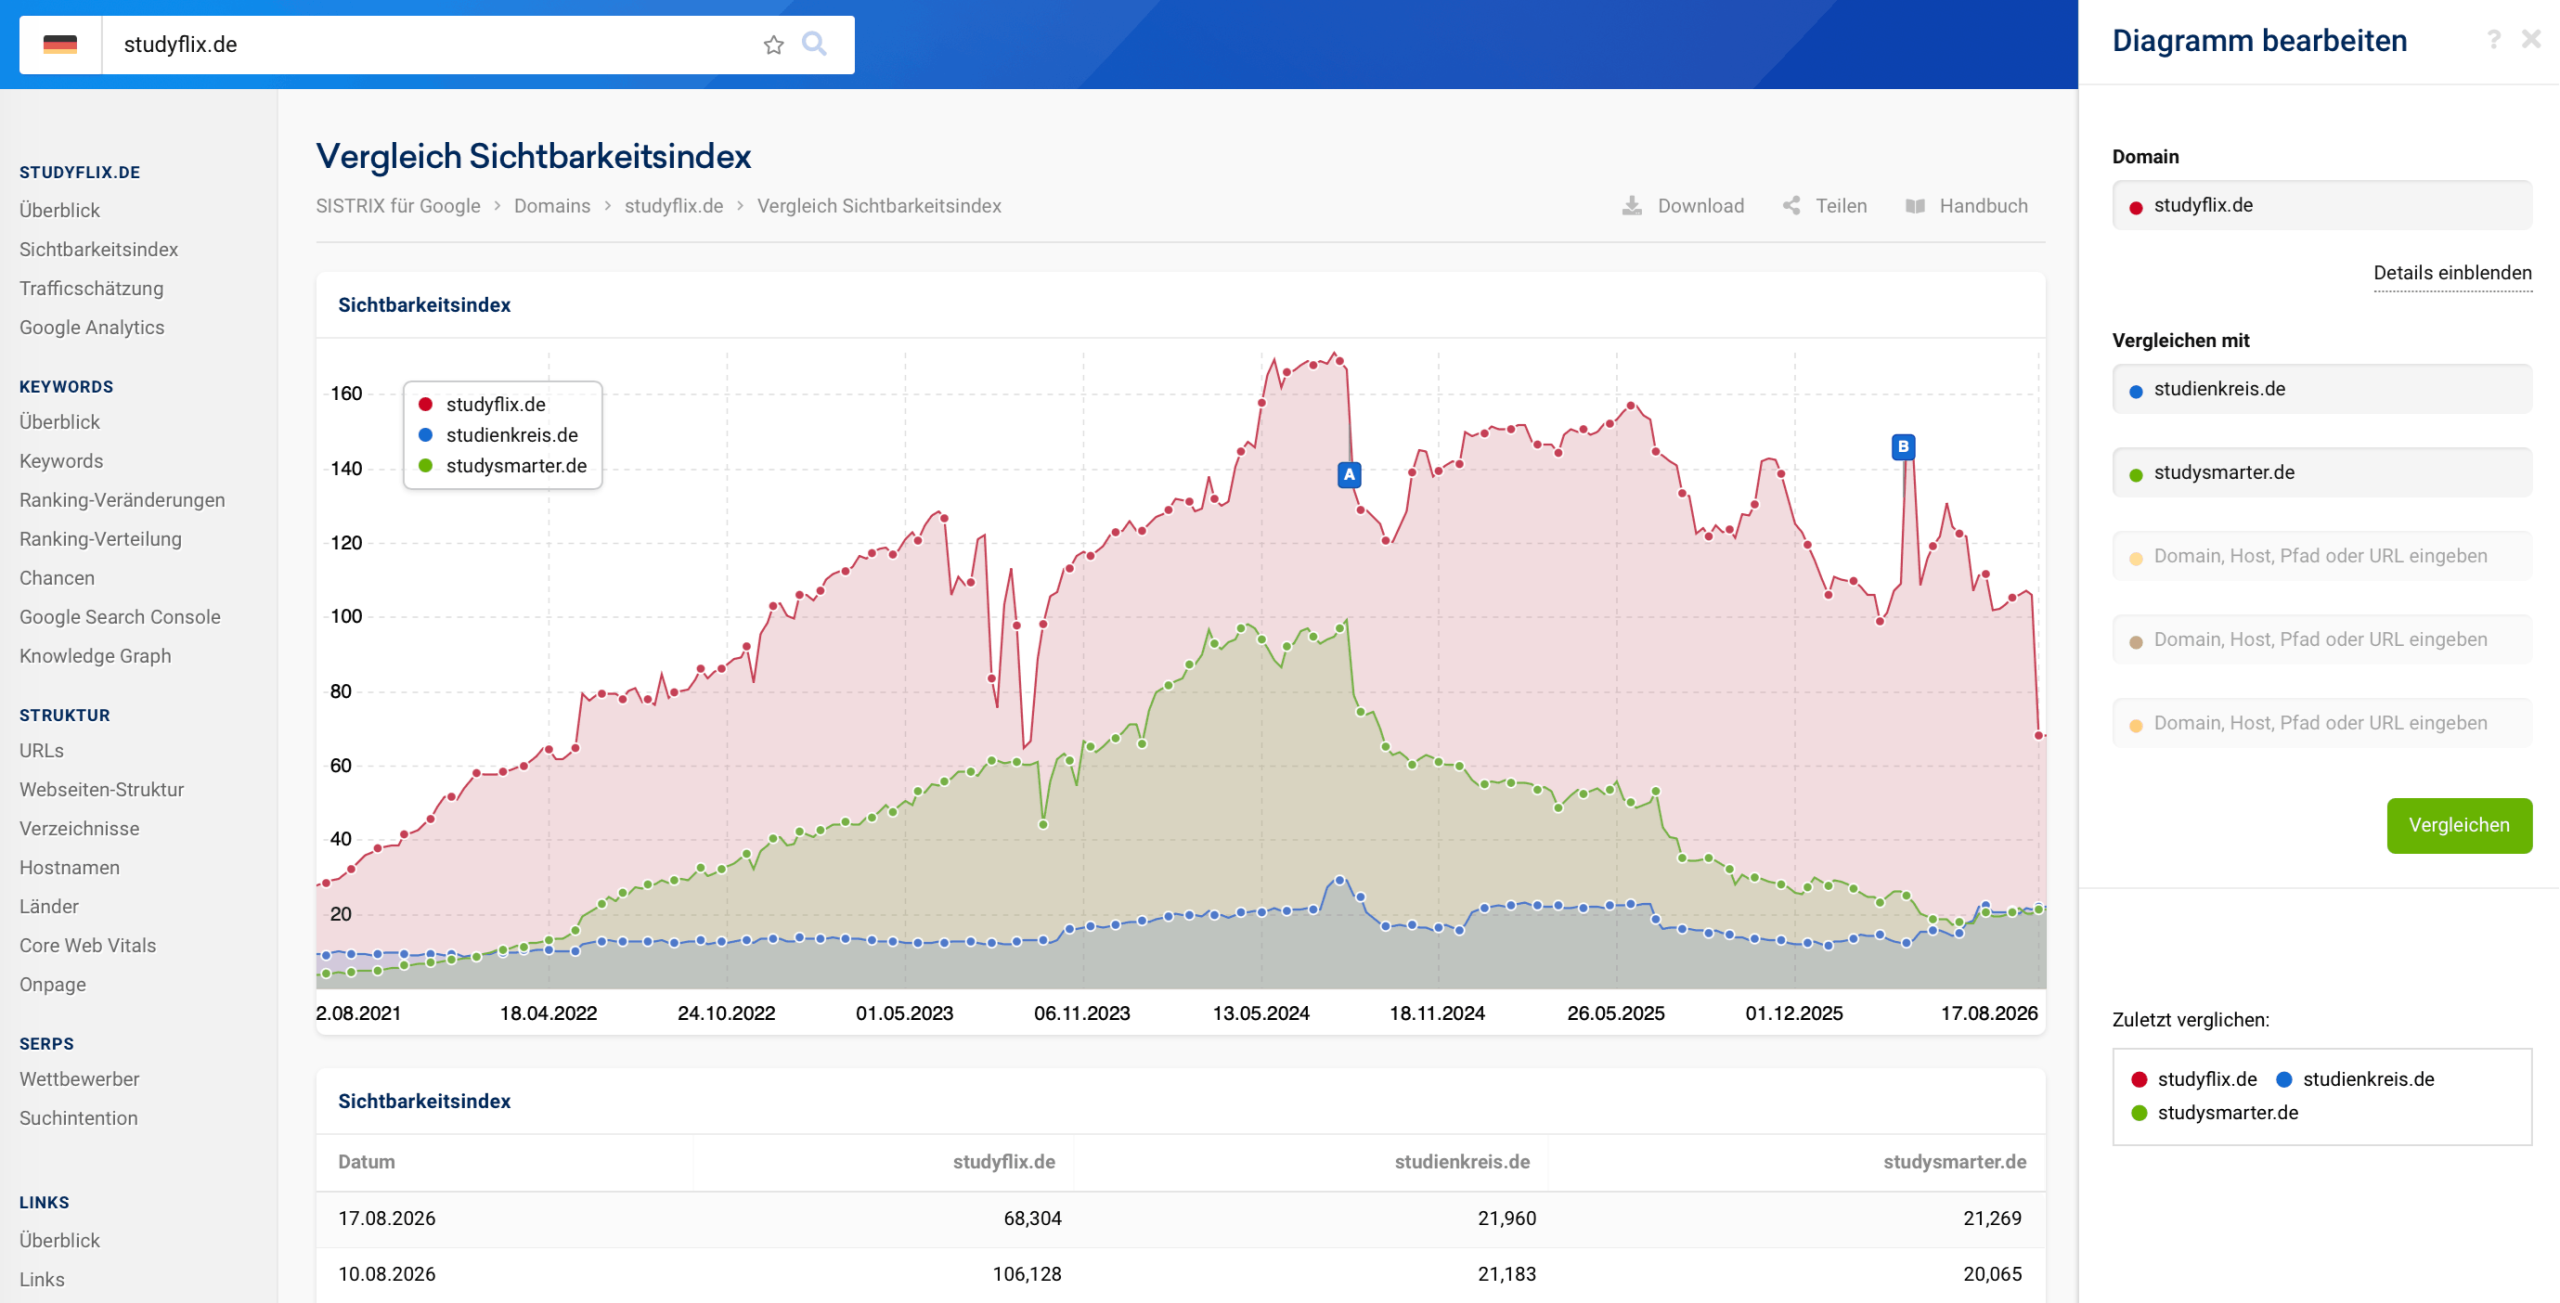Click the Download icon
This screenshot has width=2560, height=1303.
point(1632,206)
